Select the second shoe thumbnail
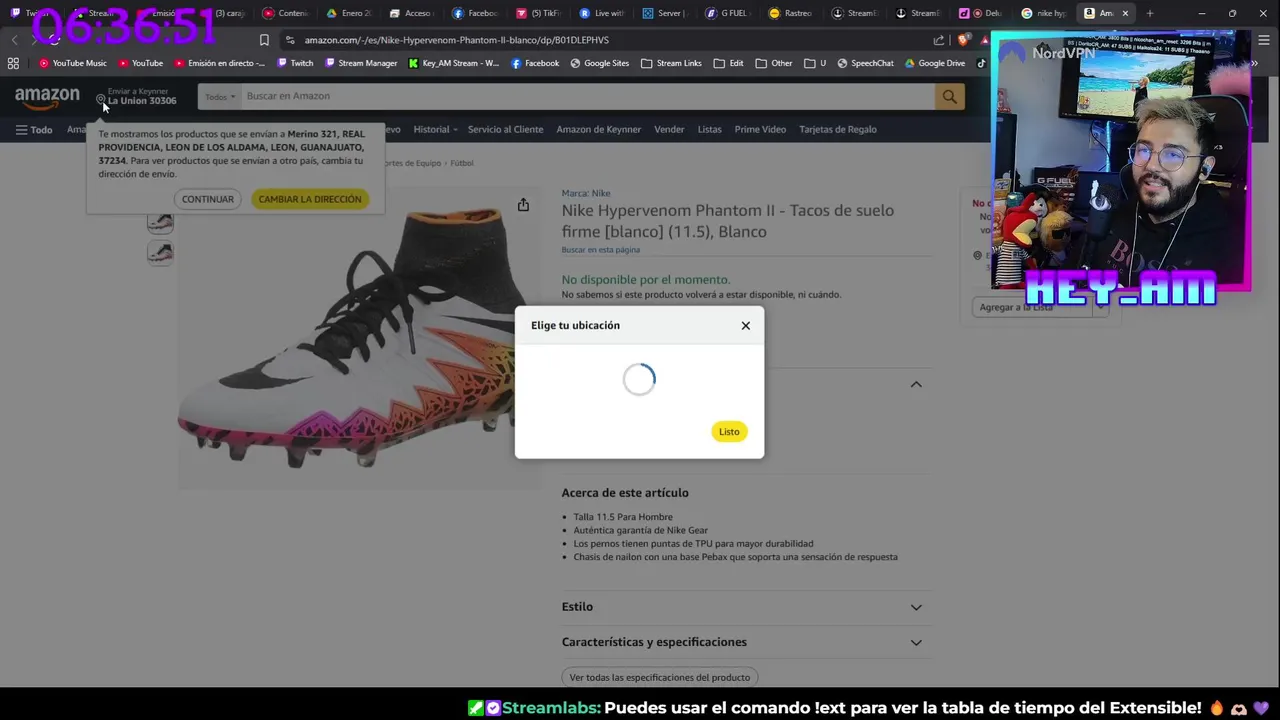 coord(160,252)
